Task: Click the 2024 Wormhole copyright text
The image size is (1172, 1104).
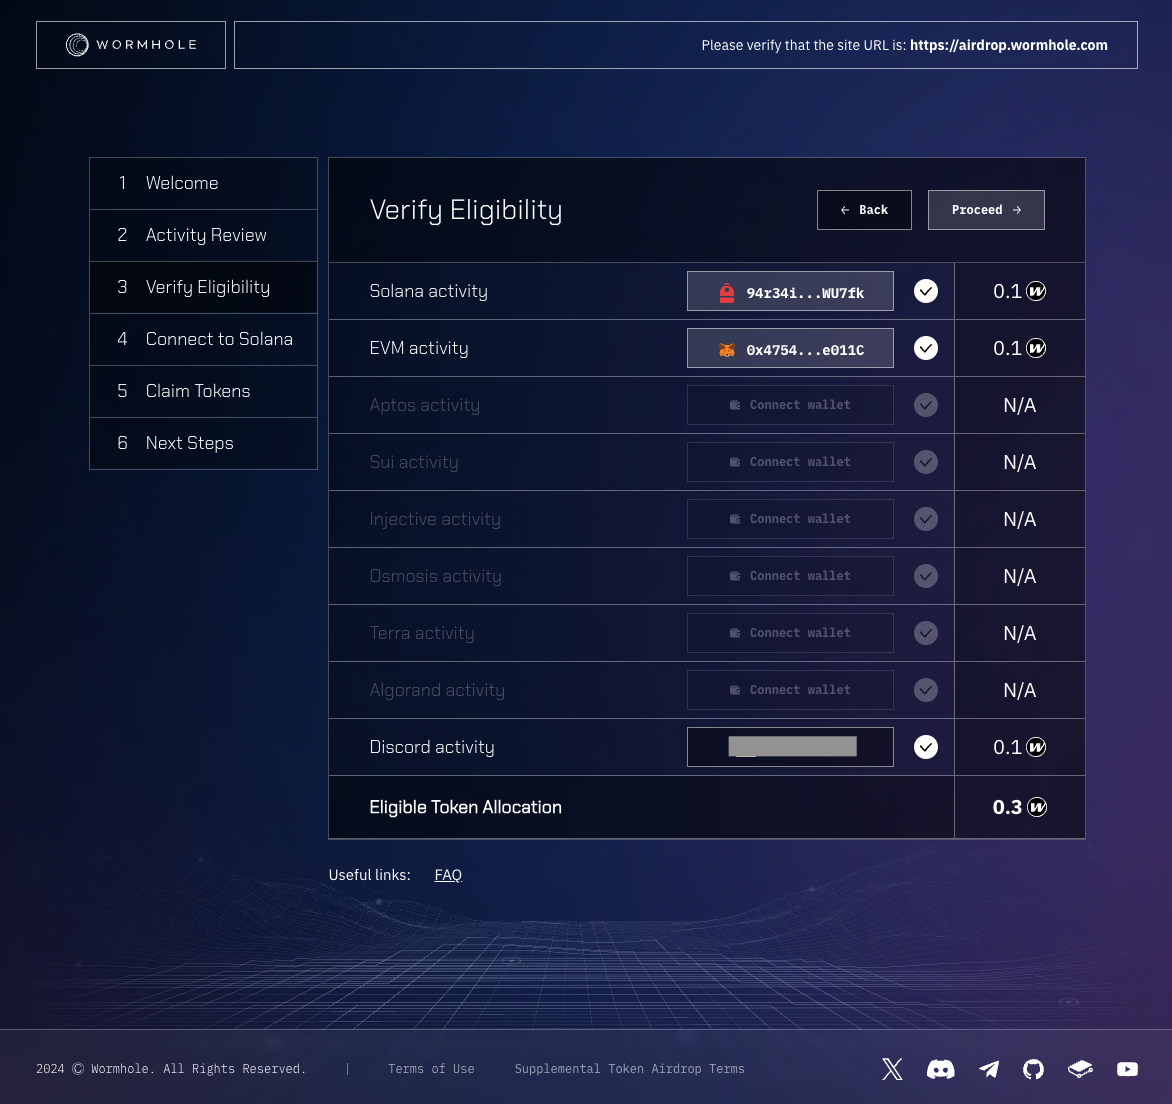Action: coord(171,1069)
